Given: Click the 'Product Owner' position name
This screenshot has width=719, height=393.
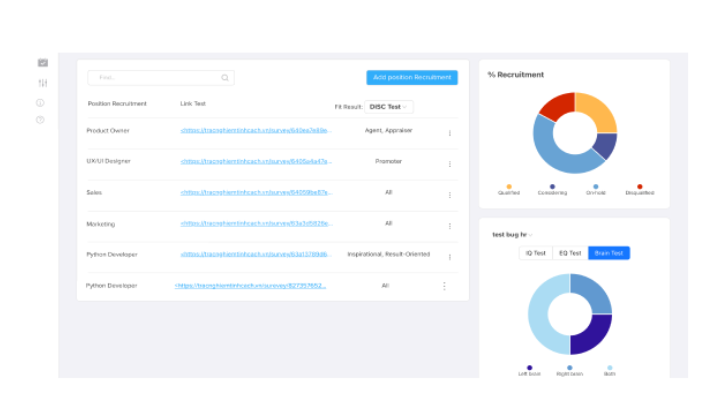Looking at the screenshot, I should tap(108, 131).
